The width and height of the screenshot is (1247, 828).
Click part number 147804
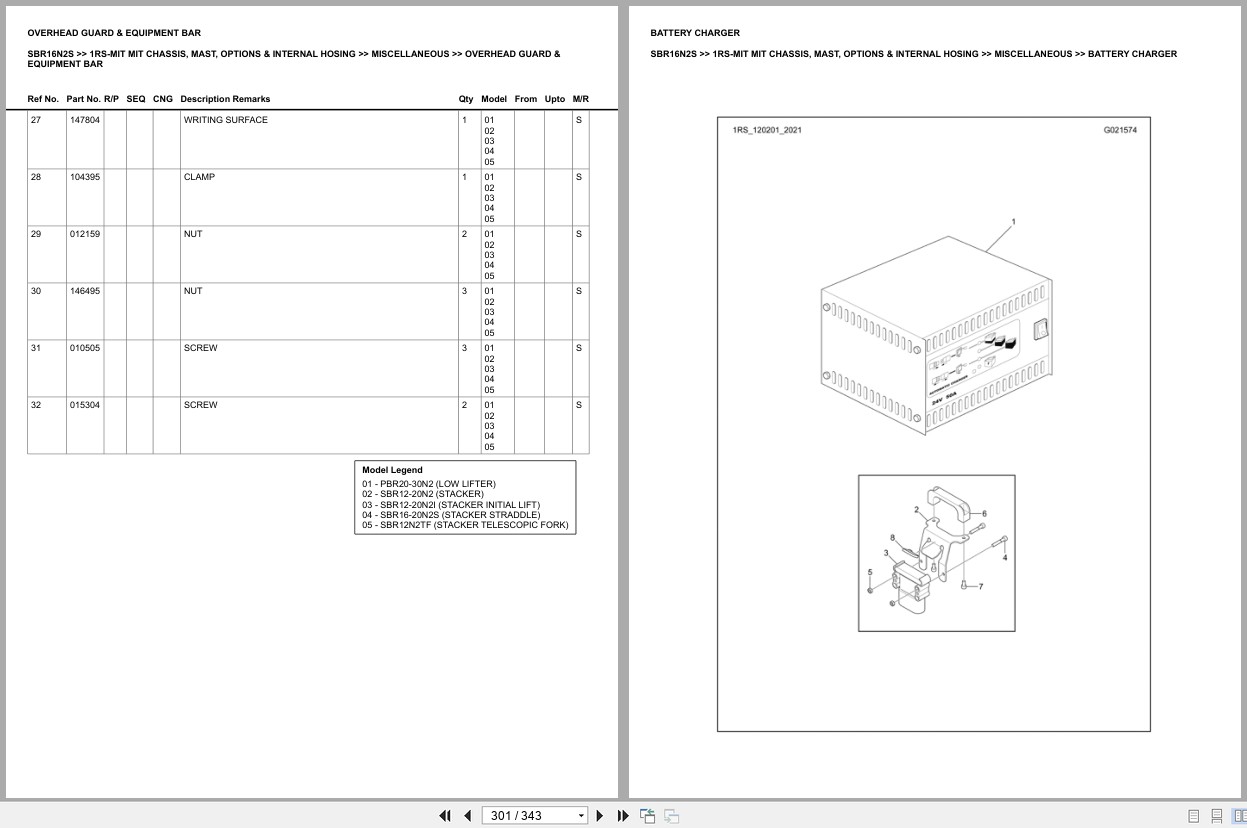pos(84,120)
